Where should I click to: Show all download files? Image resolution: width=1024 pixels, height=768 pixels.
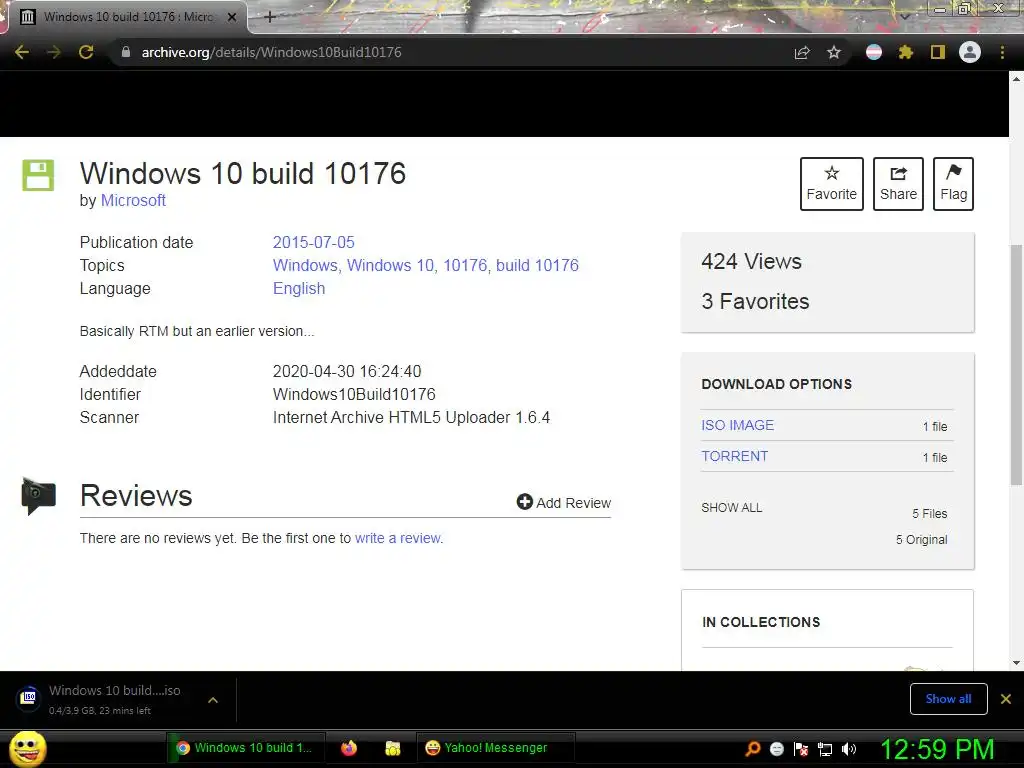point(731,507)
